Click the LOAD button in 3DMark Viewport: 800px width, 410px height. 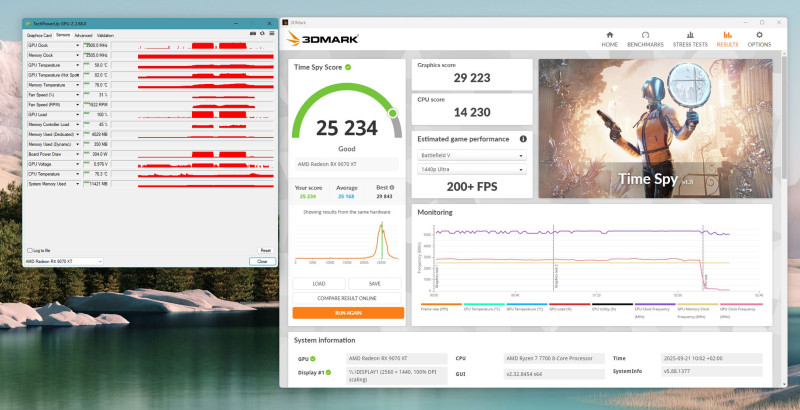pyautogui.click(x=319, y=284)
